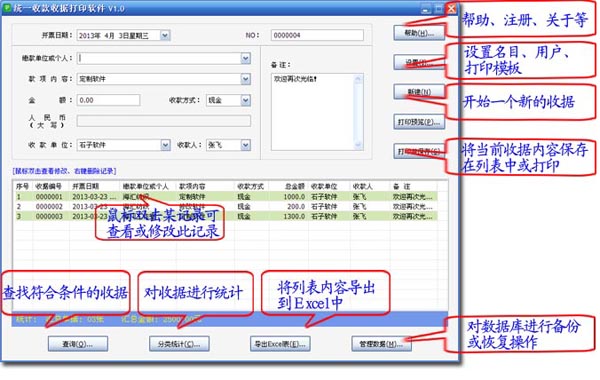Open the 款项内容 item dropdown arrow
This screenshot has height=380, width=600.
246,79
